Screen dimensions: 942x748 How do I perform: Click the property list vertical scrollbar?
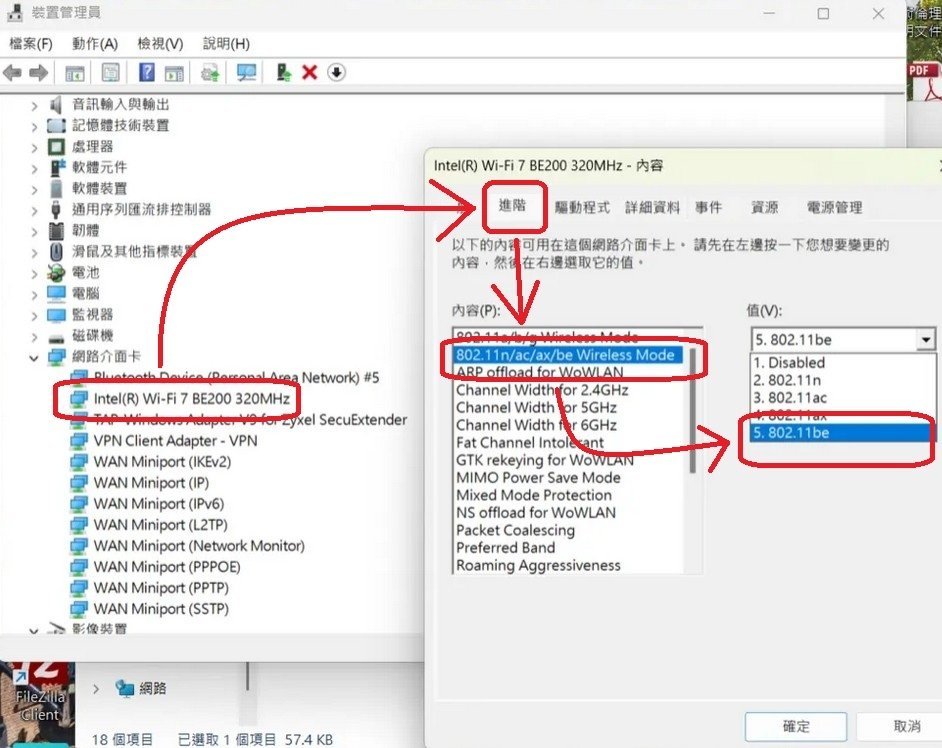(692, 410)
